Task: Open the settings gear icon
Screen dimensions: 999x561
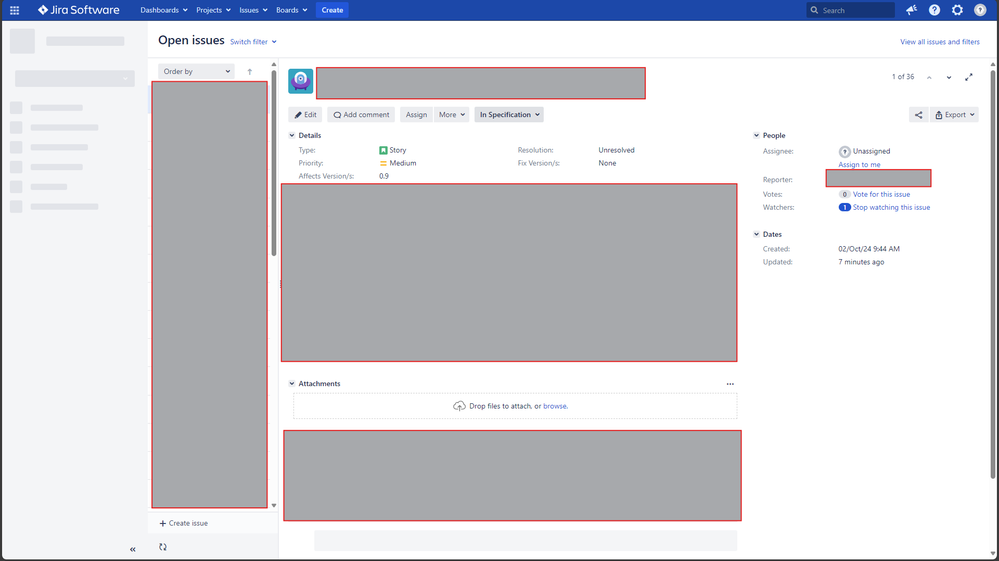Action: coord(957,10)
